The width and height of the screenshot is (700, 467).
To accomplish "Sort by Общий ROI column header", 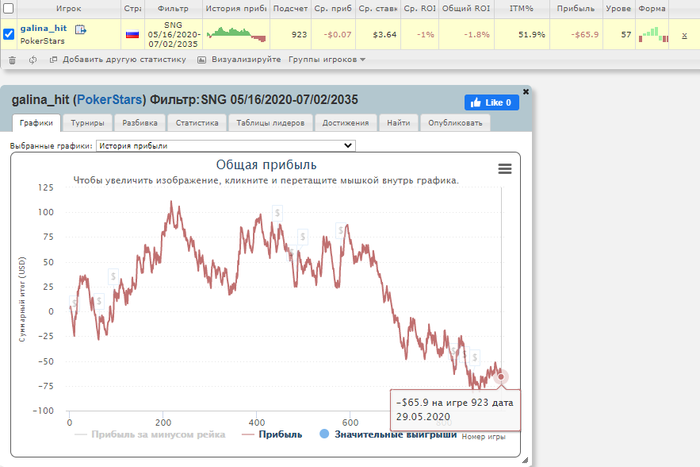I will coord(466,8).
